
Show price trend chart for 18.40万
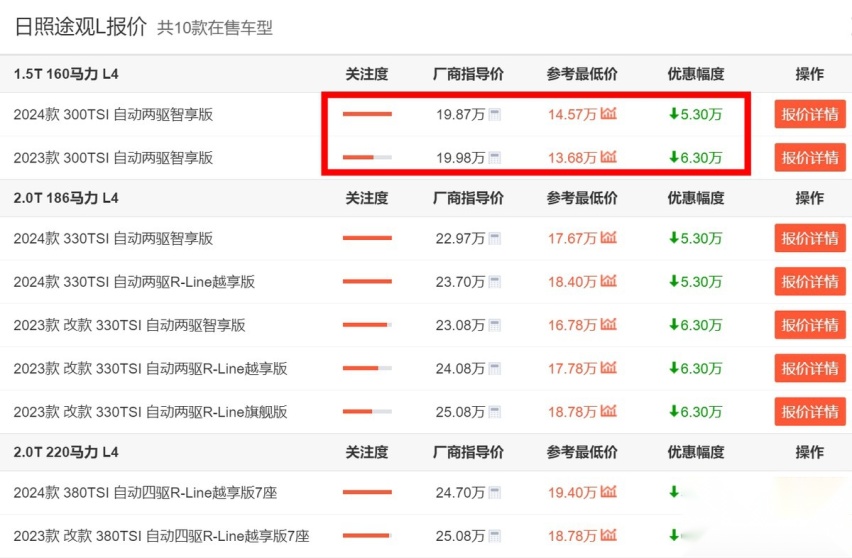(x=609, y=281)
